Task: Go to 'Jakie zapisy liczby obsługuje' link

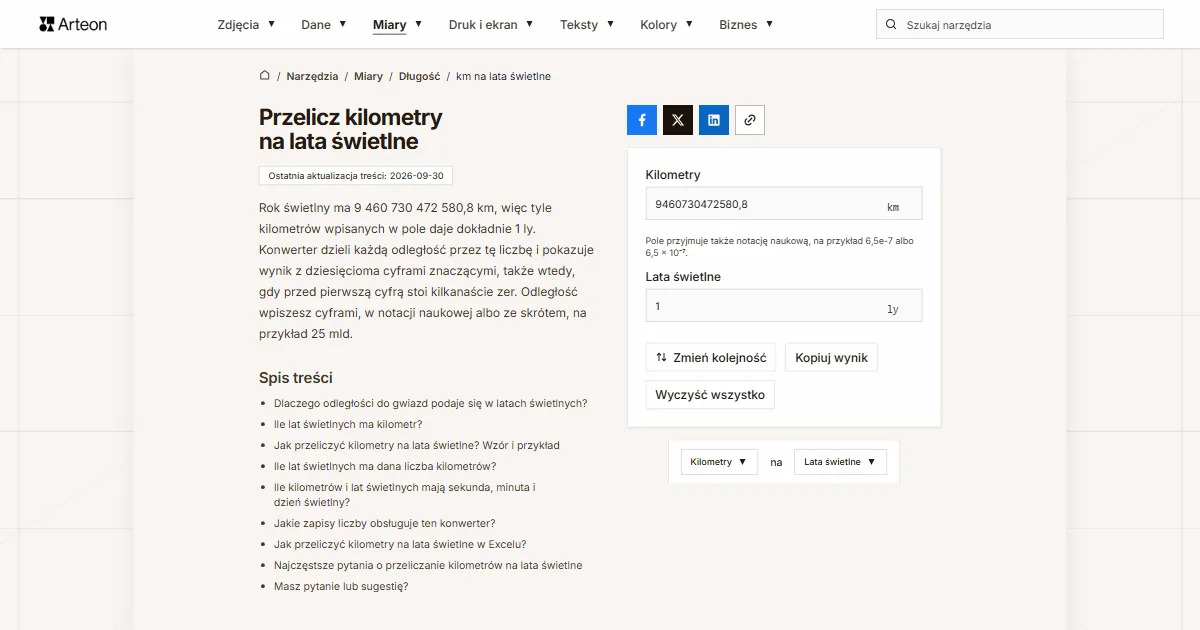Action: click(x=385, y=524)
